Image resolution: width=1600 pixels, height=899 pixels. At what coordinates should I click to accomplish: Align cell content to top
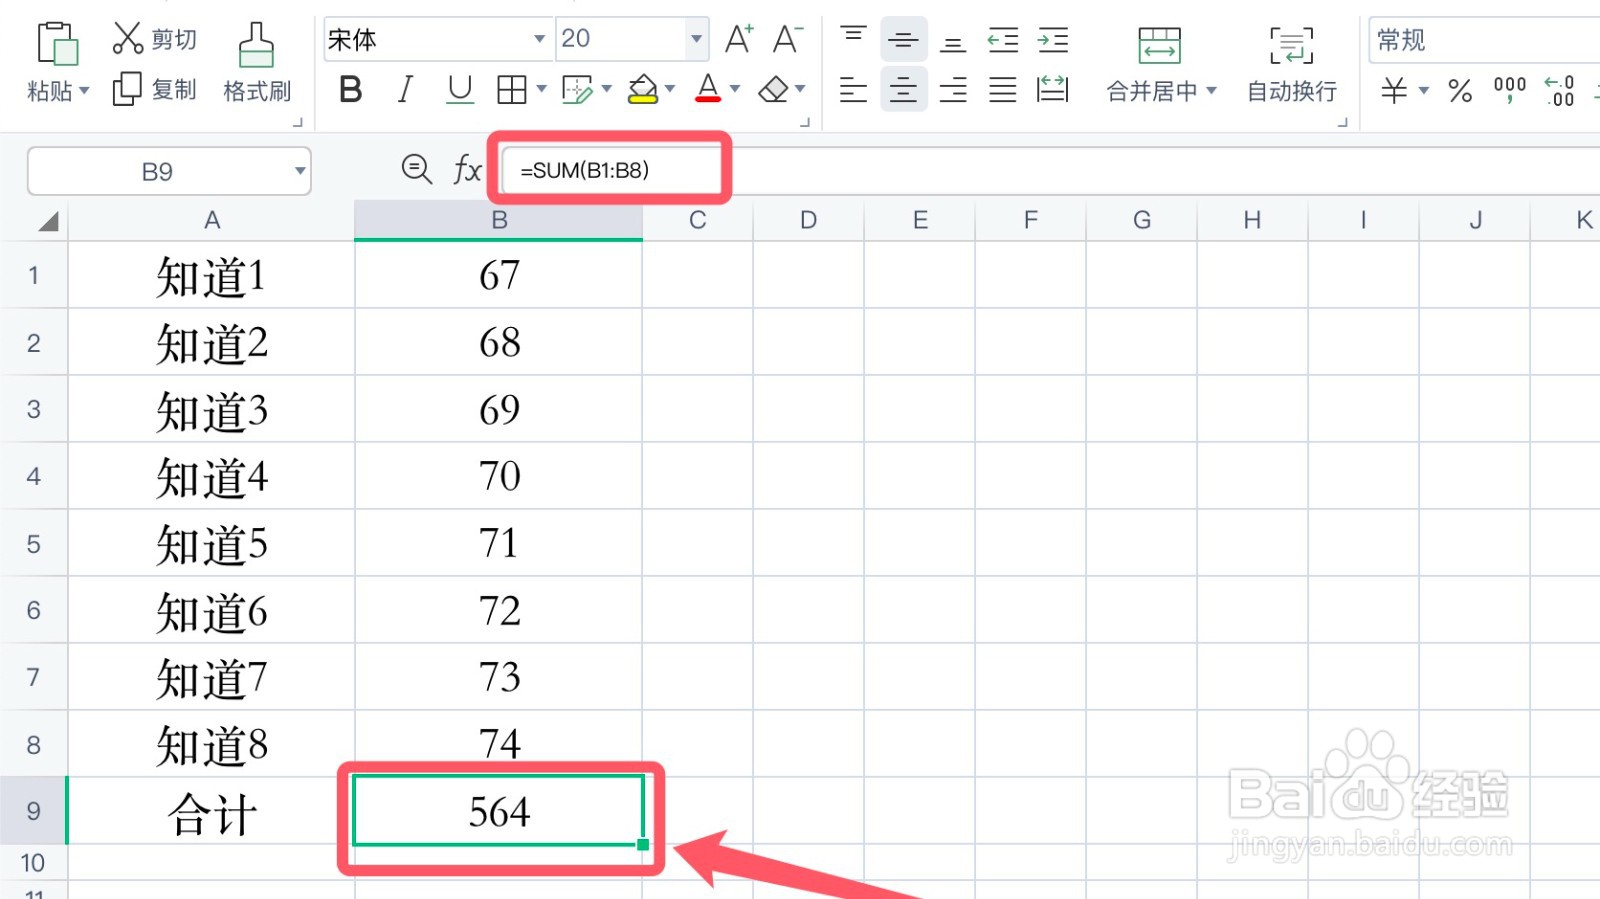[x=853, y=39]
